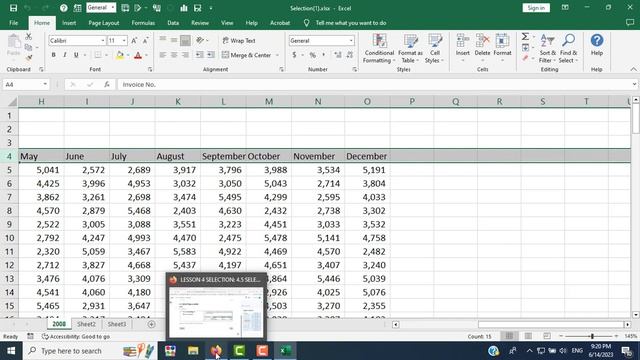Click the Name Box showing A4
This screenshot has width=640, height=360.
25,84
